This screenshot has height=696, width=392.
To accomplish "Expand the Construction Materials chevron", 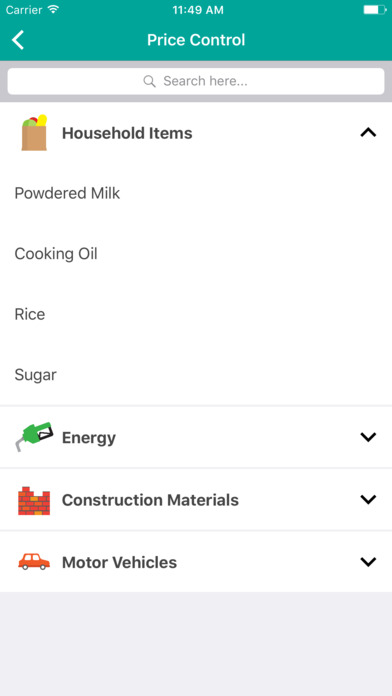I will click(368, 500).
